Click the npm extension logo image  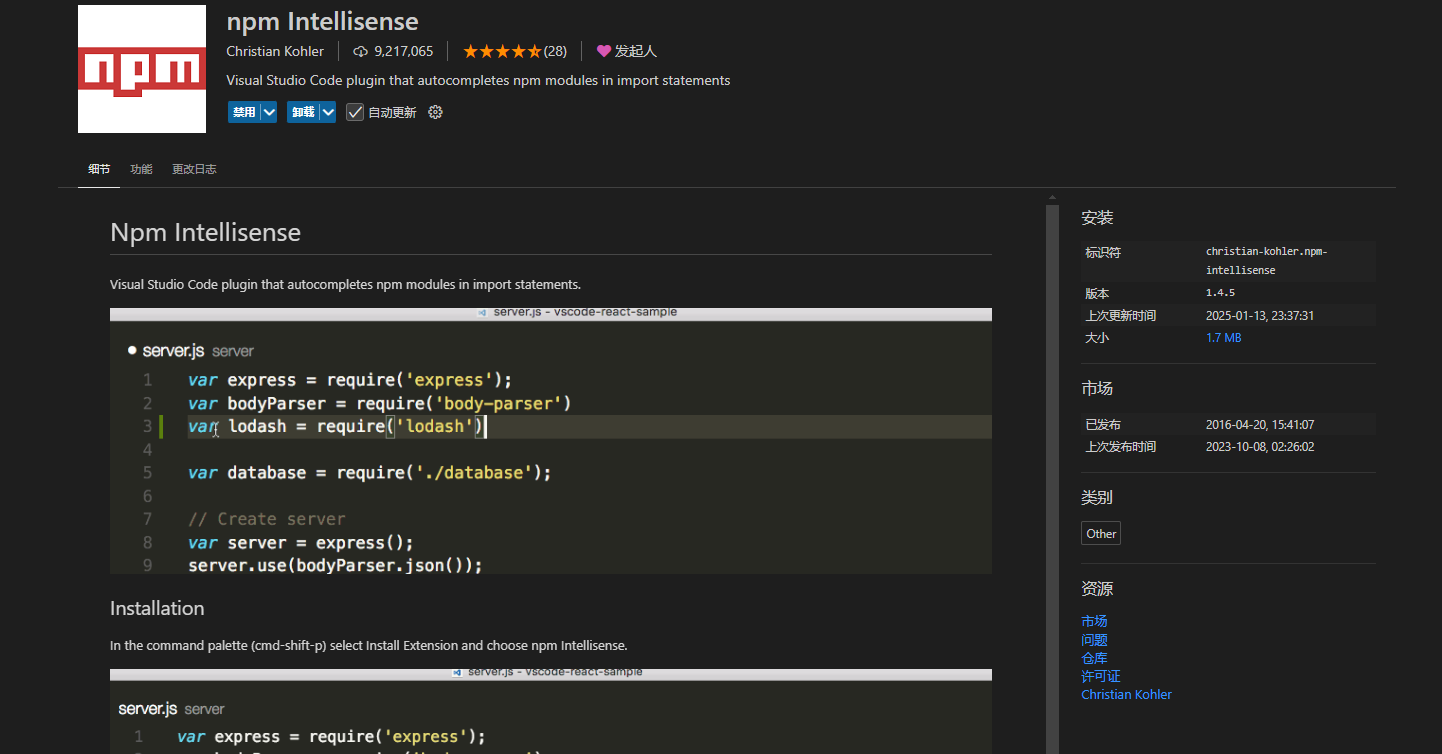142,69
